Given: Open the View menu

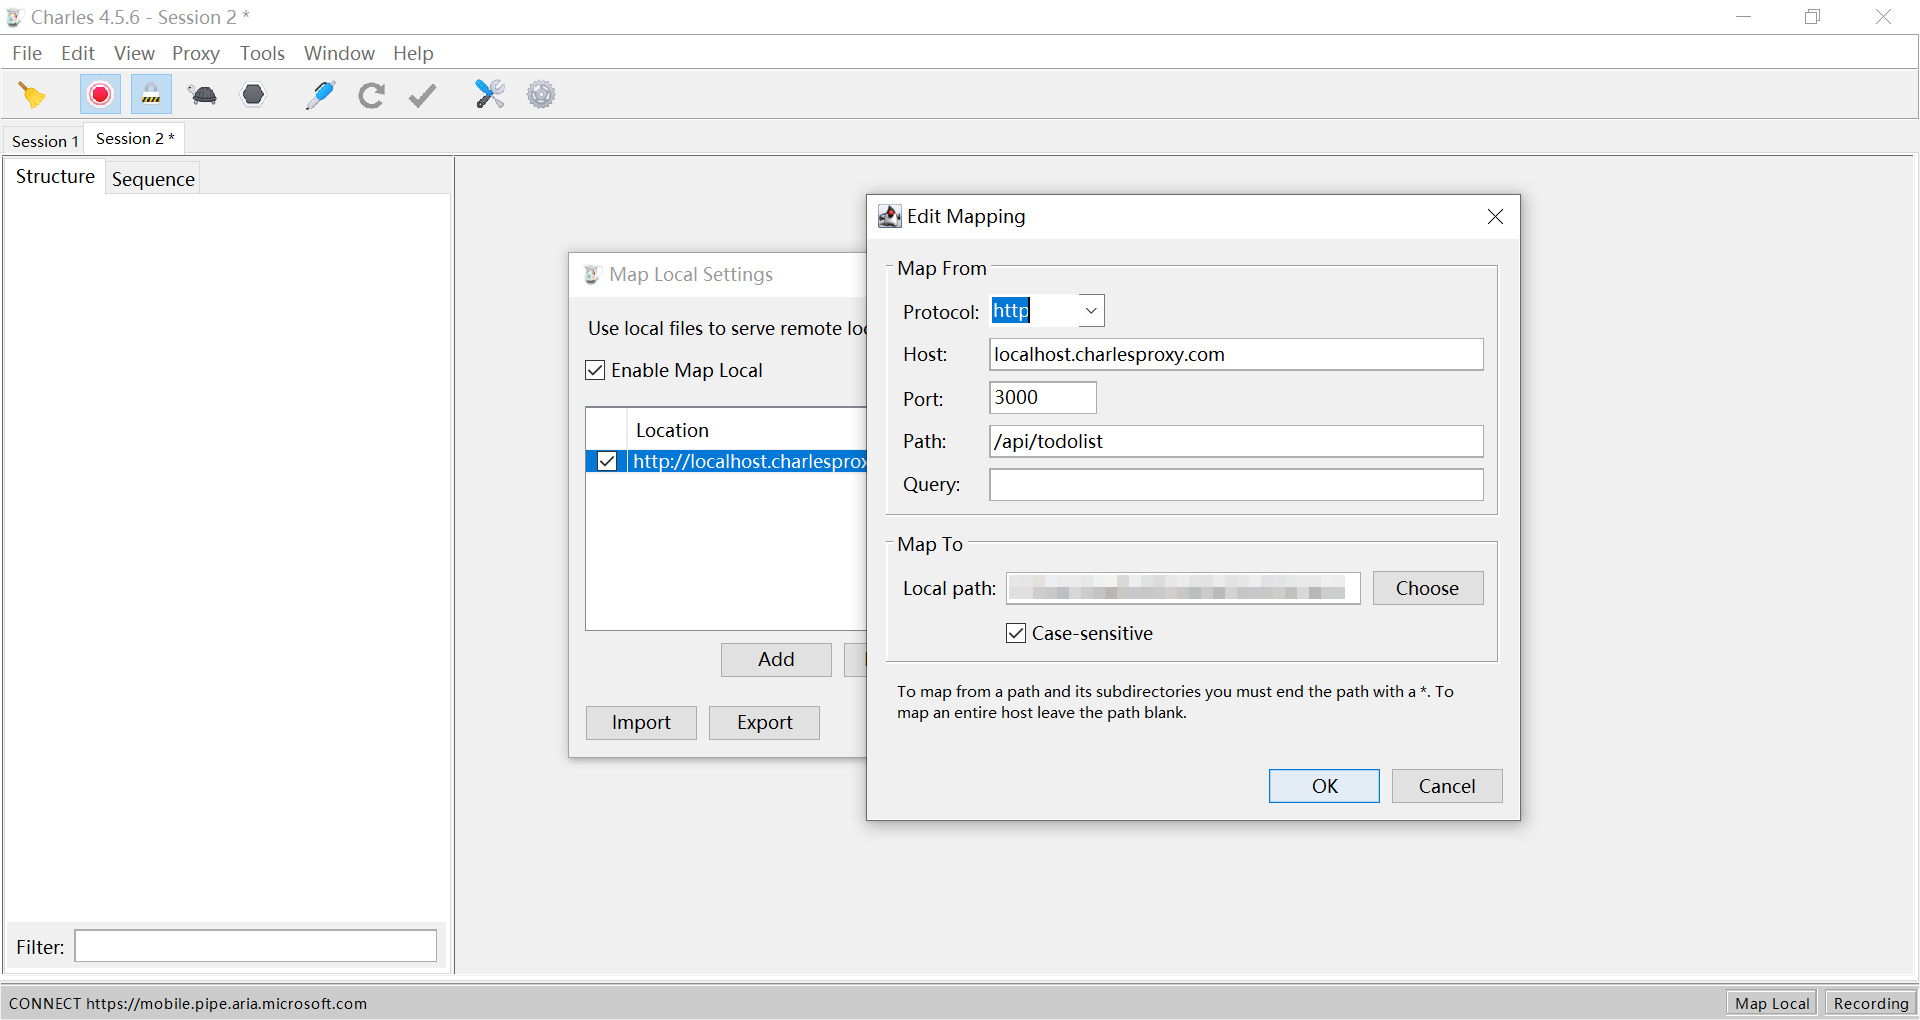Looking at the screenshot, I should click(134, 53).
